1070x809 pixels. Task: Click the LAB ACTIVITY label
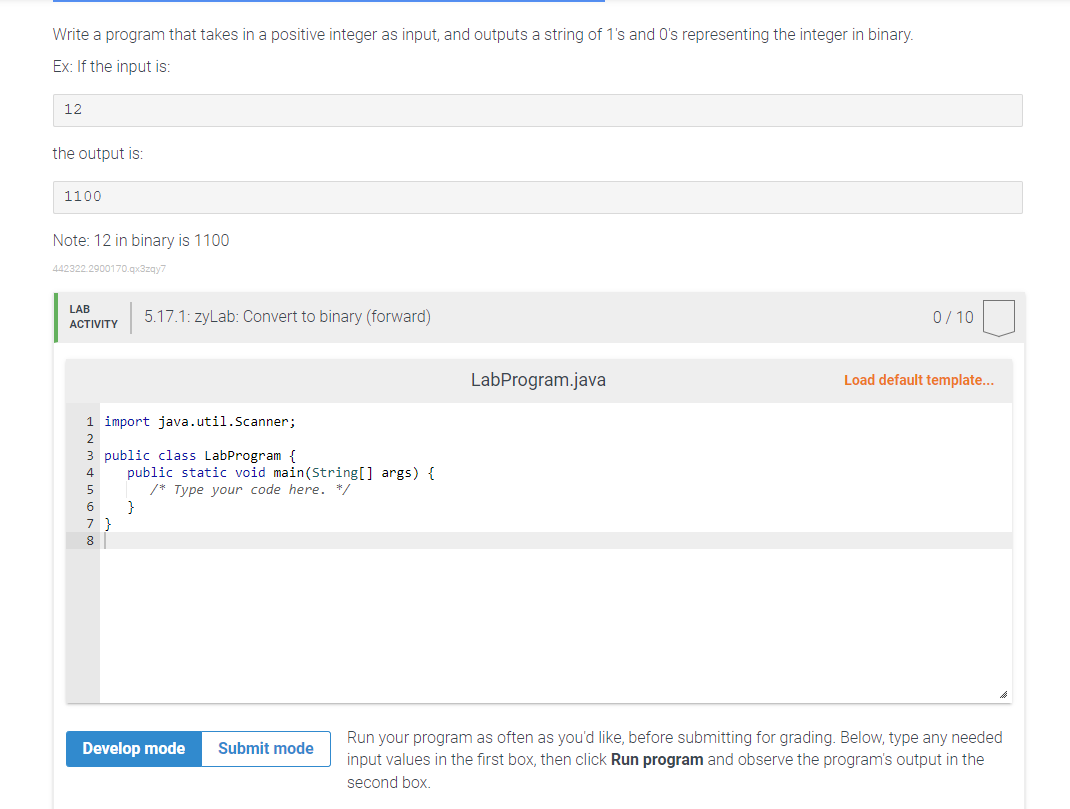(93, 317)
